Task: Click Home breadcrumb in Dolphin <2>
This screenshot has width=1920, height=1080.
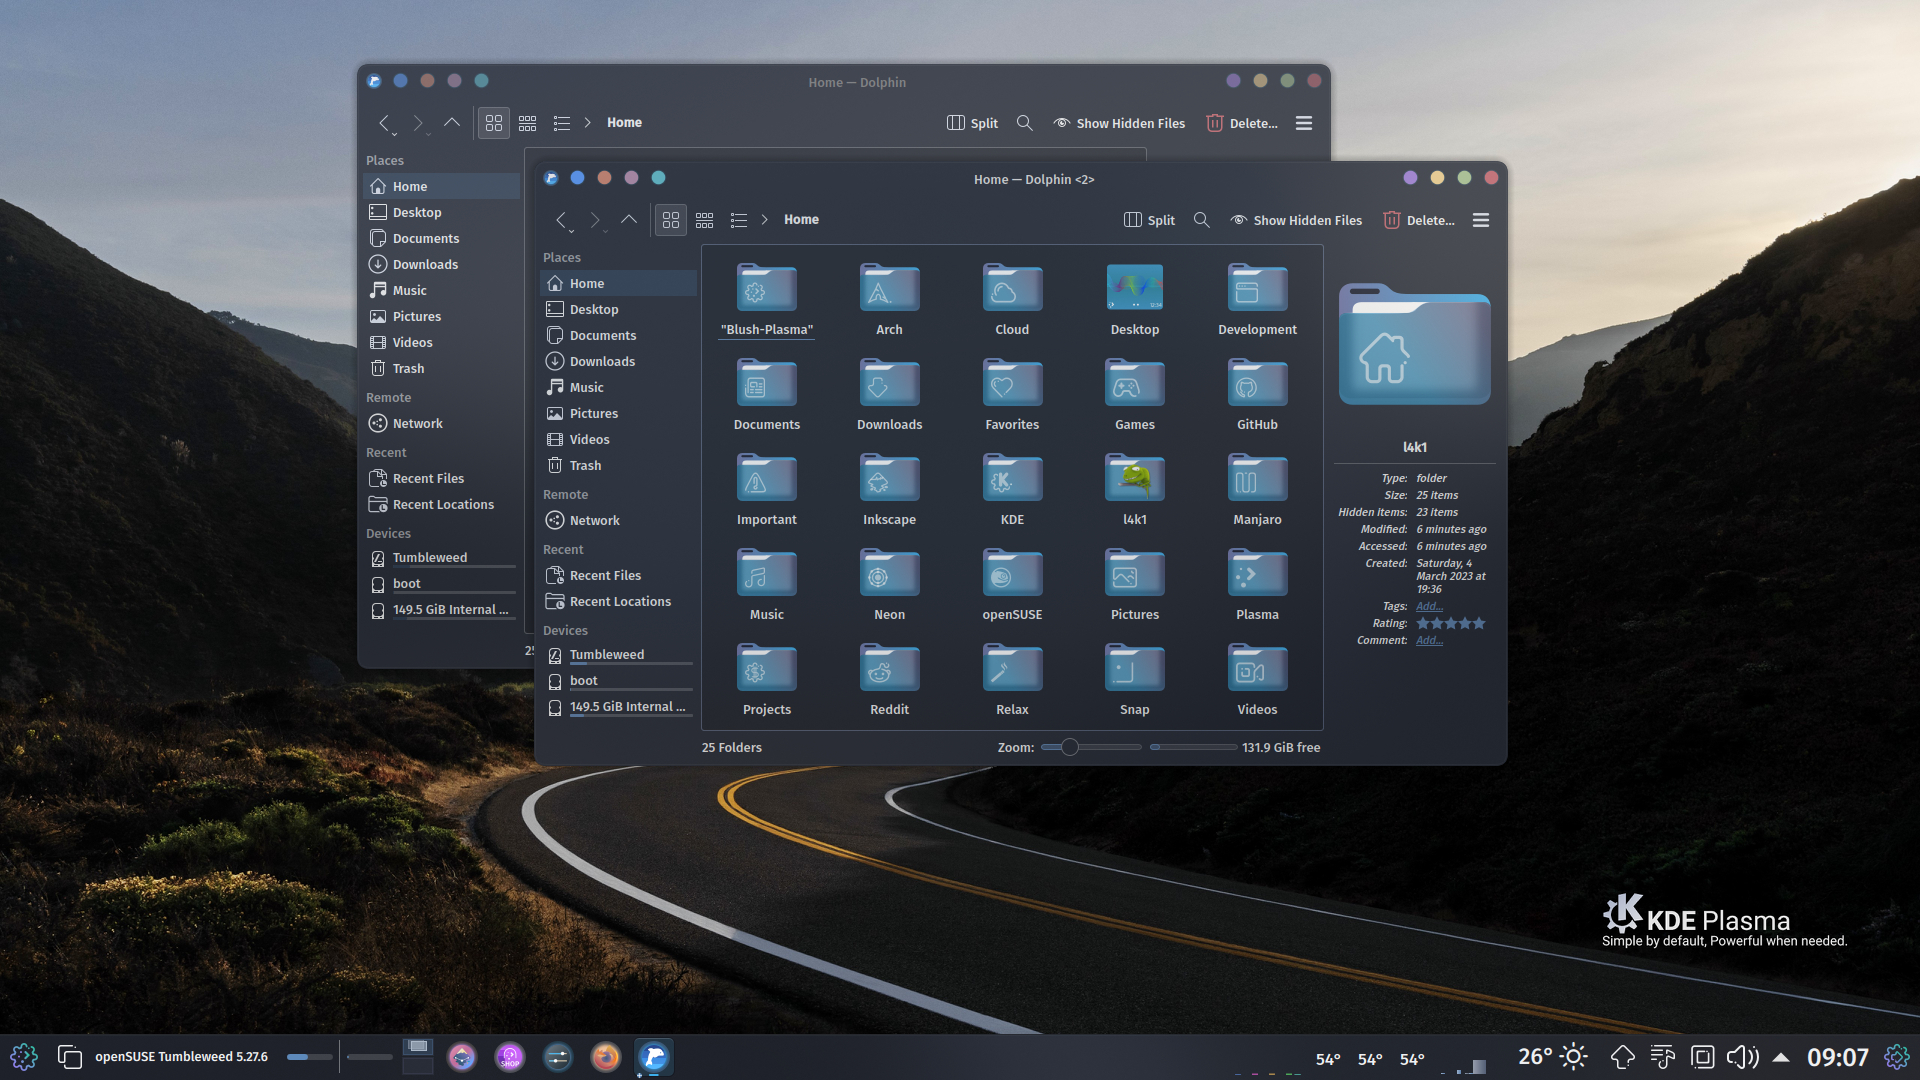Action: [801, 220]
